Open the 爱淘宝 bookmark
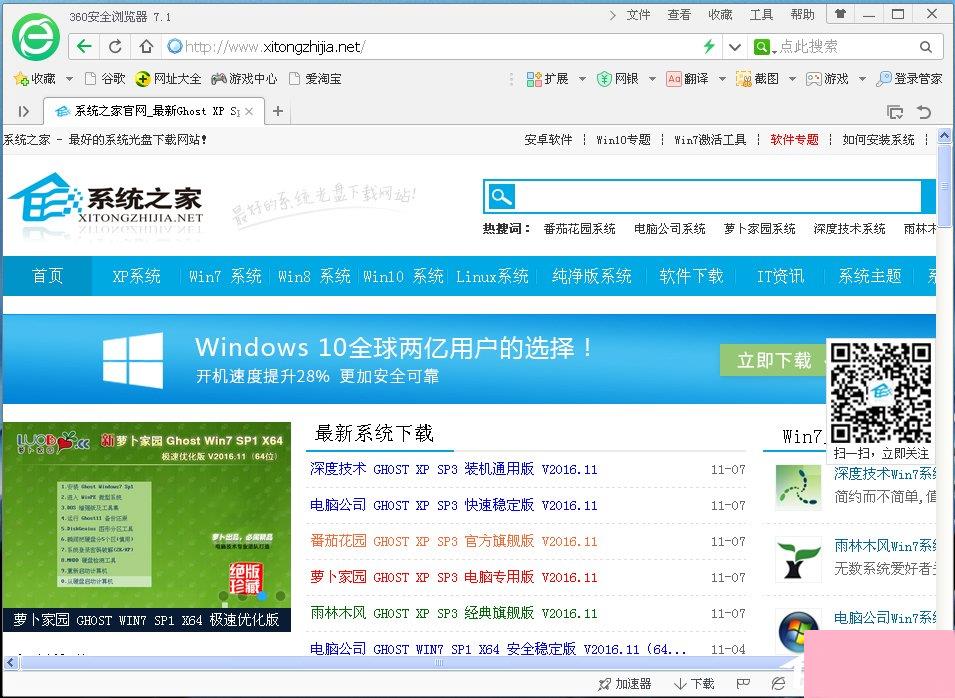This screenshot has height=698, width=955. point(315,79)
